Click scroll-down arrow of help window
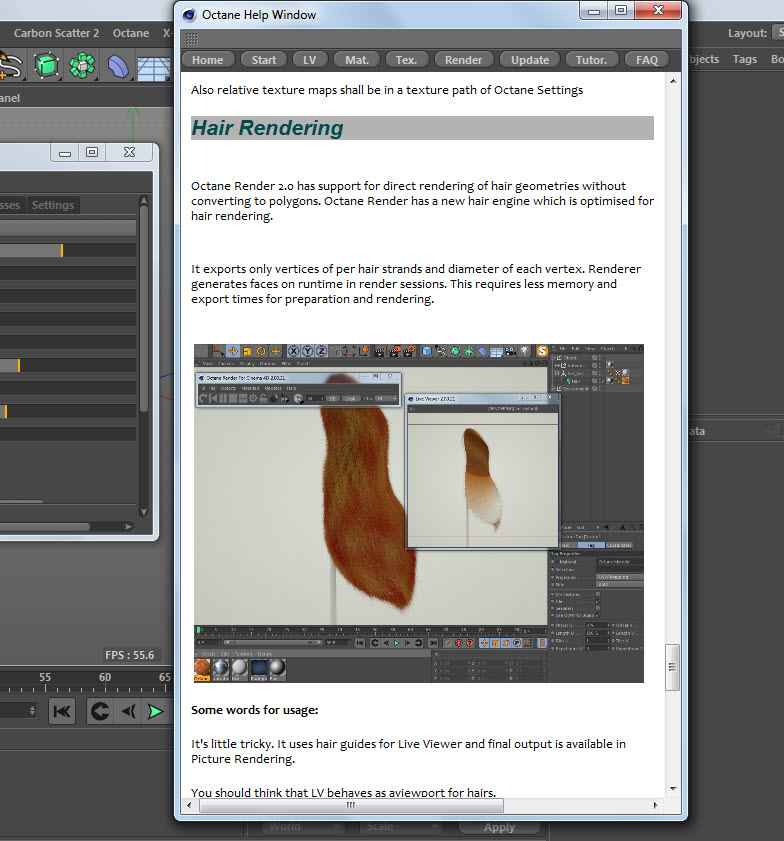 click(673, 788)
